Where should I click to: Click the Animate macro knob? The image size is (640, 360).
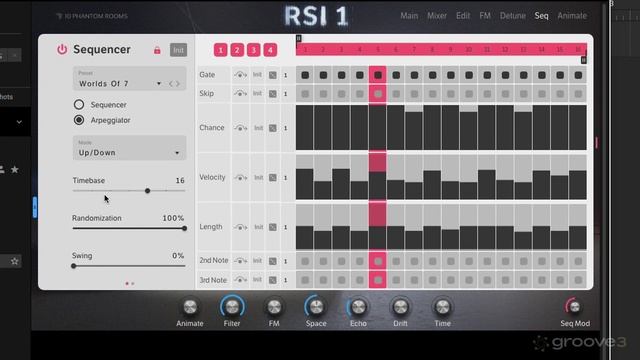[x=190, y=307]
